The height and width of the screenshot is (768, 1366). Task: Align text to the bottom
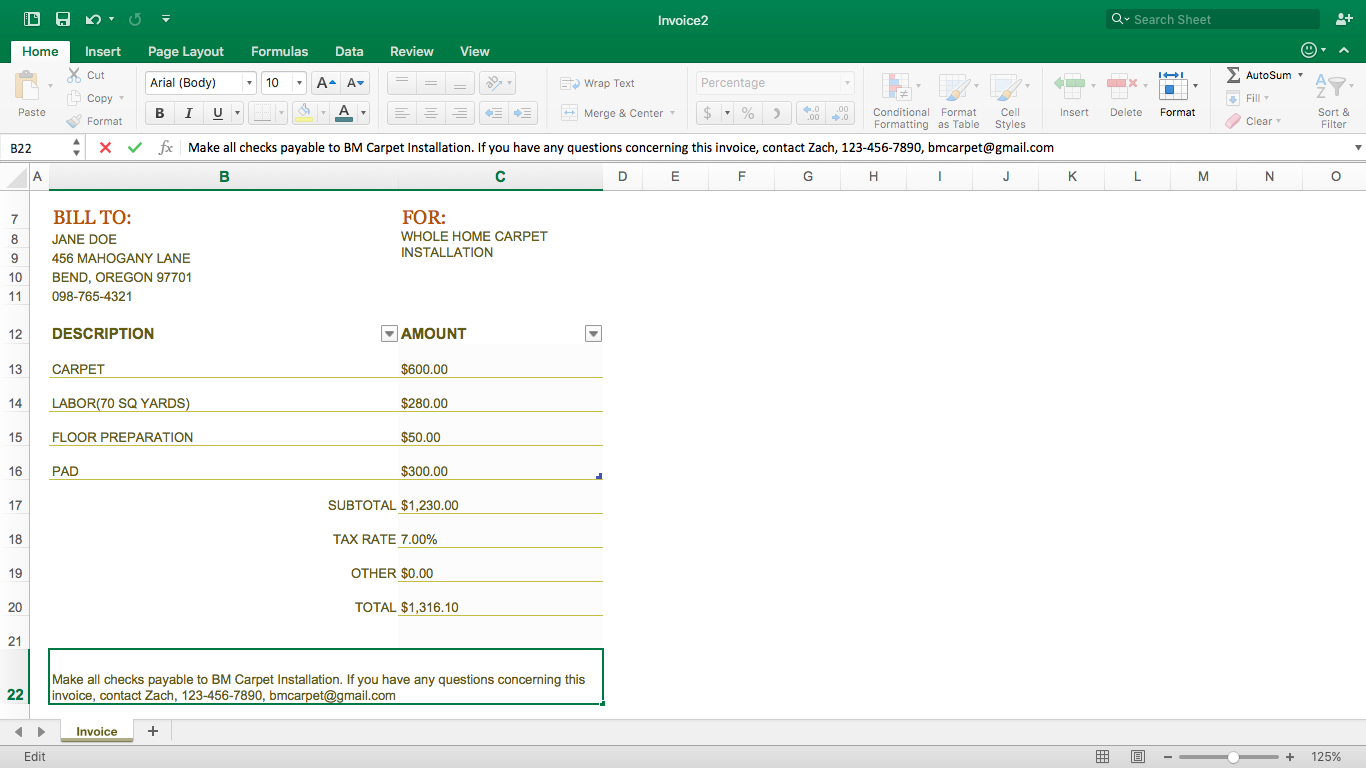(x=460, y=83)
